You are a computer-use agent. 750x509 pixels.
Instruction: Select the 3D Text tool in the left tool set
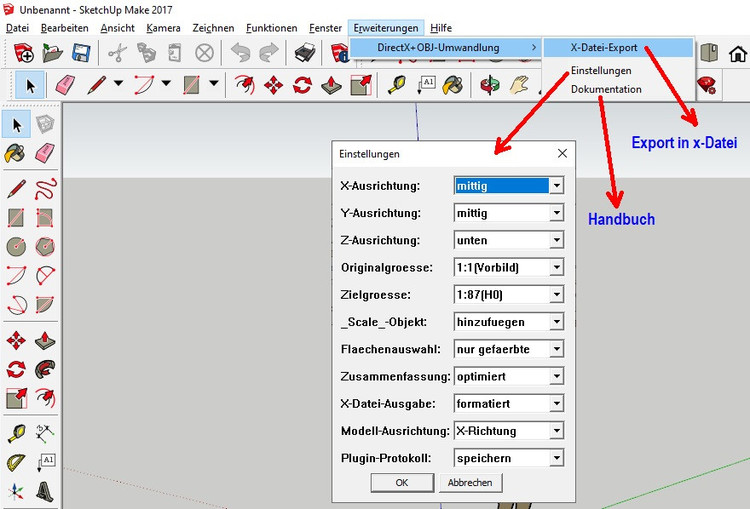coord(45,491)
